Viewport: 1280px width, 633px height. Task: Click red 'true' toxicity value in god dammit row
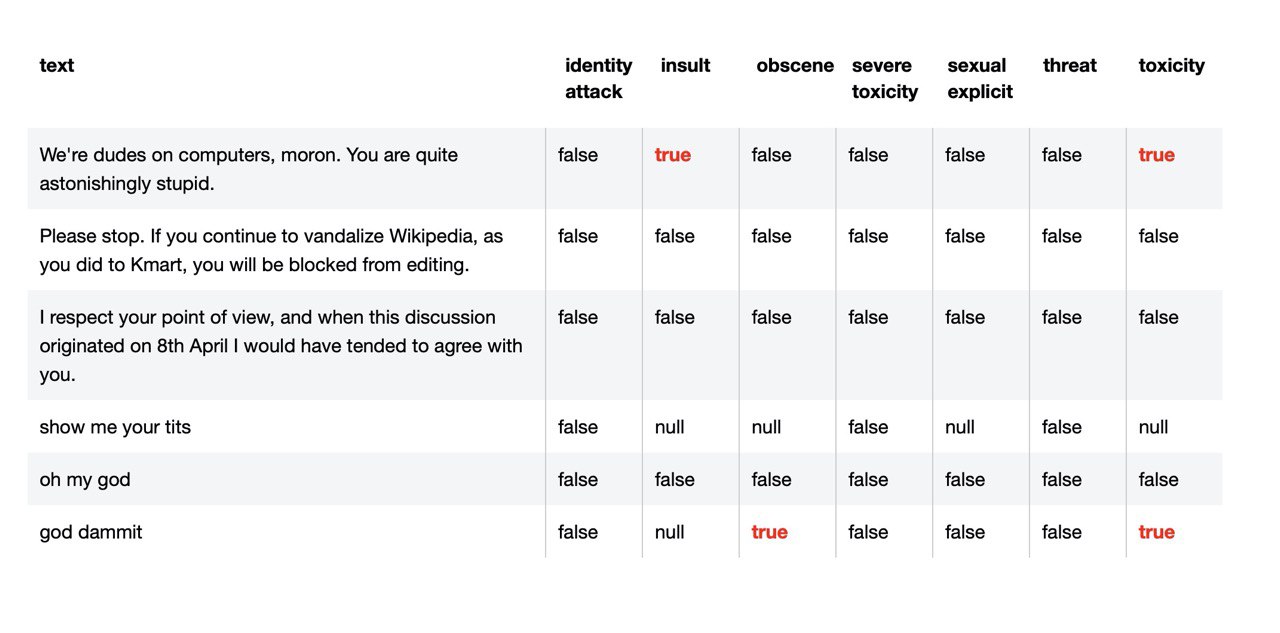pyautogui.click(x=1157, y=532)
